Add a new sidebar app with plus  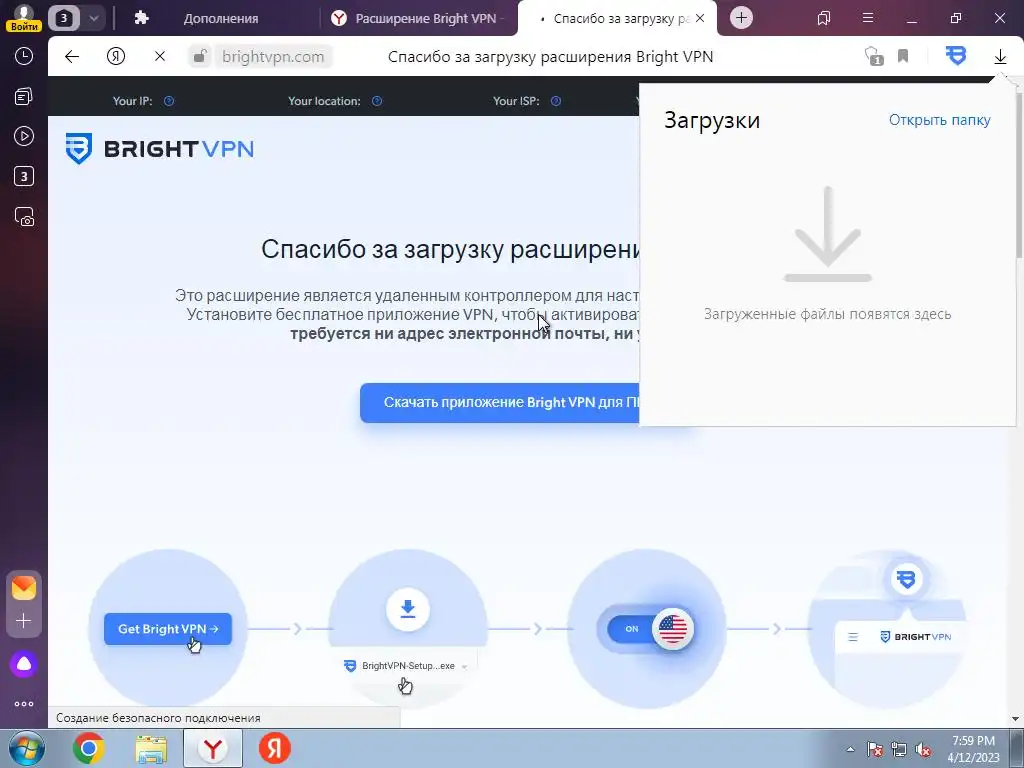click(24, 620)
